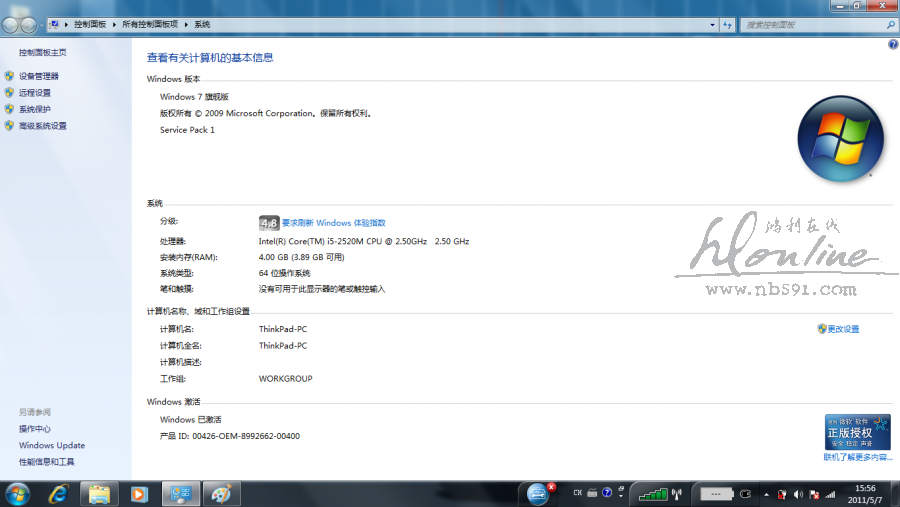Screen dimensions: 900x507
Task: Click the network signal bars tray icon
Action: click(x=830, y=494)
